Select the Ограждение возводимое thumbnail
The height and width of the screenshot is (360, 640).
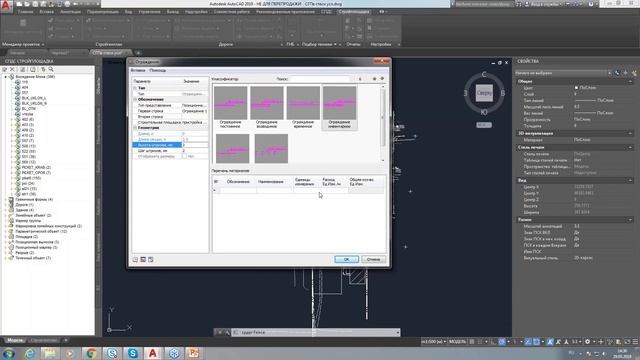(x=267, y=107)
